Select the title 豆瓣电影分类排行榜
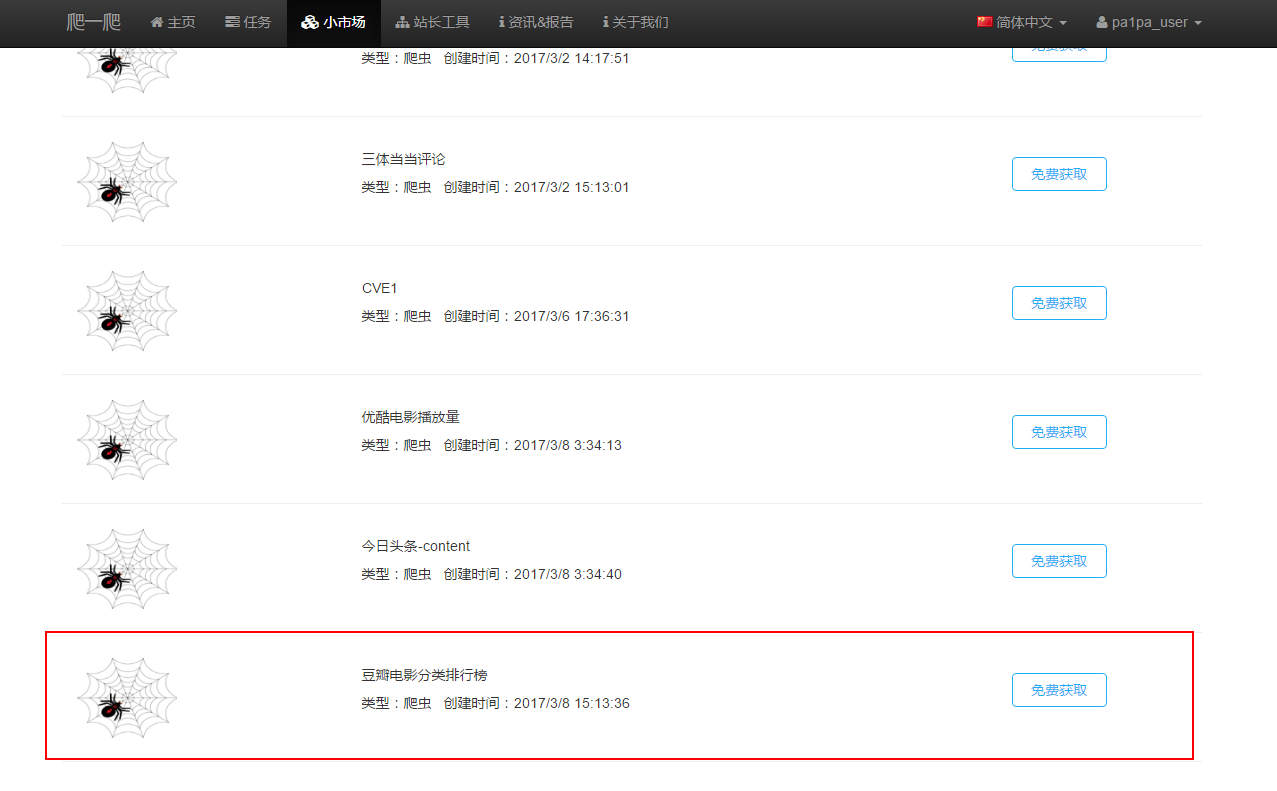The image size is (1277, 791). click(424, 675)
